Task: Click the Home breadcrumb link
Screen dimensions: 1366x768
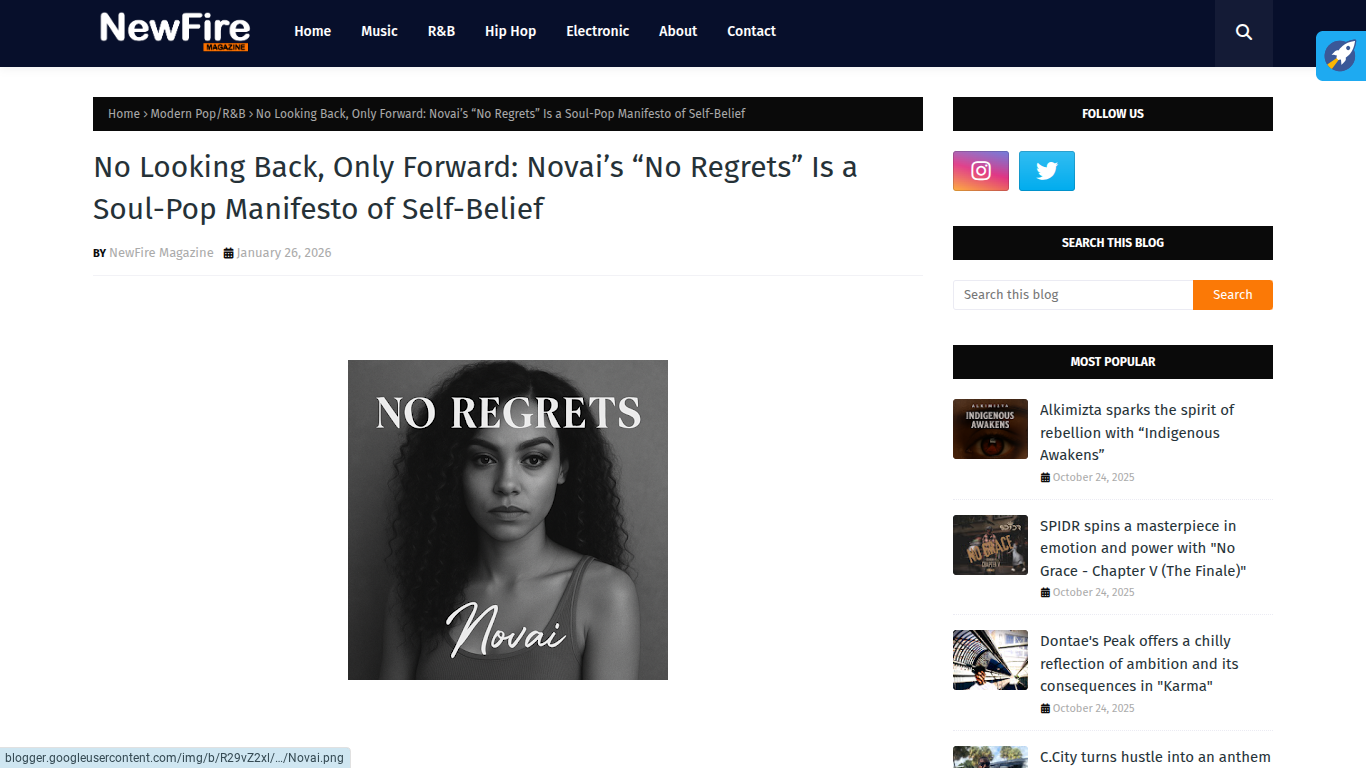Action: (124, 114)
